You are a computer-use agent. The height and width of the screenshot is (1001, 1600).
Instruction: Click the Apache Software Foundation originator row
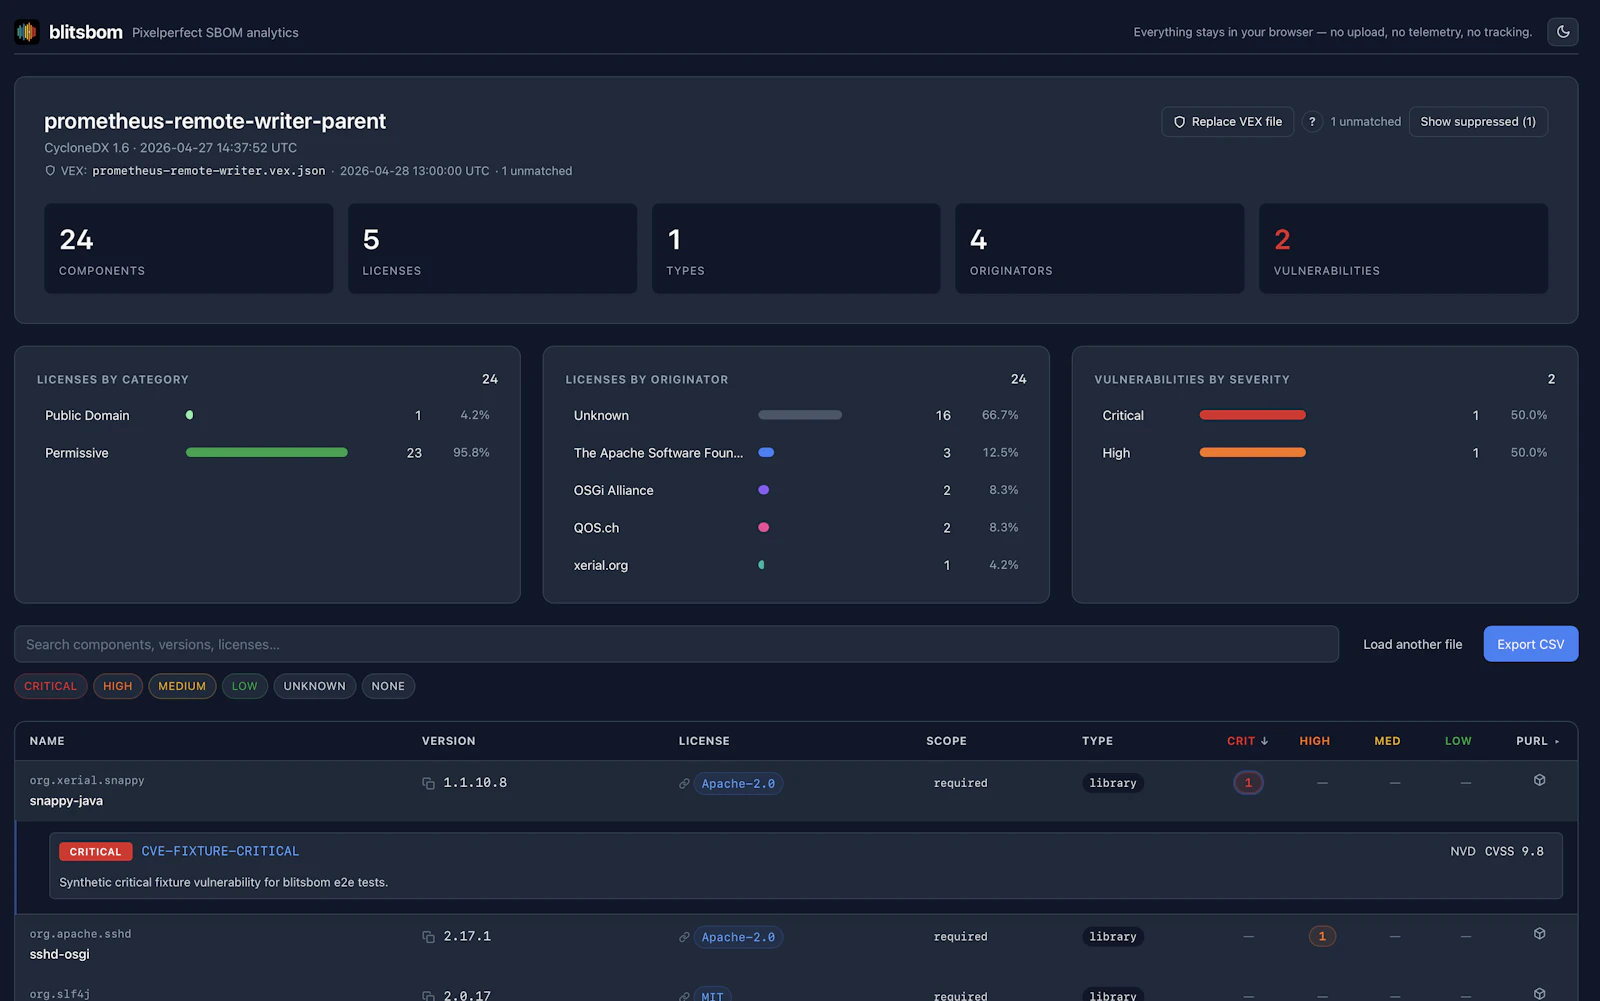point(796,453)
